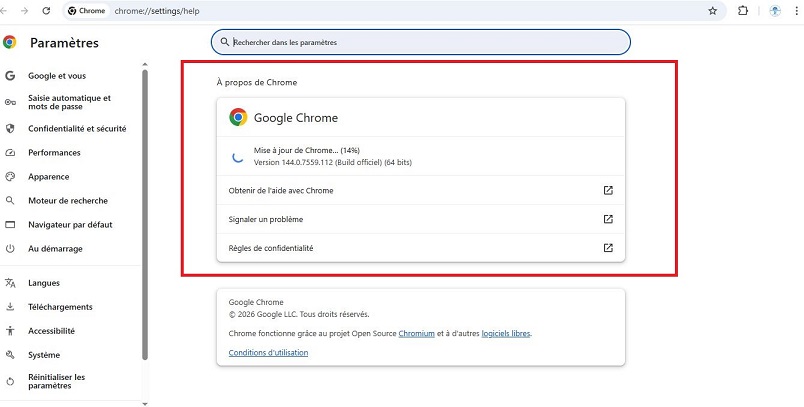Open the profile avatar menu
This screenshot has height=407, width=804.
(775, 11)
